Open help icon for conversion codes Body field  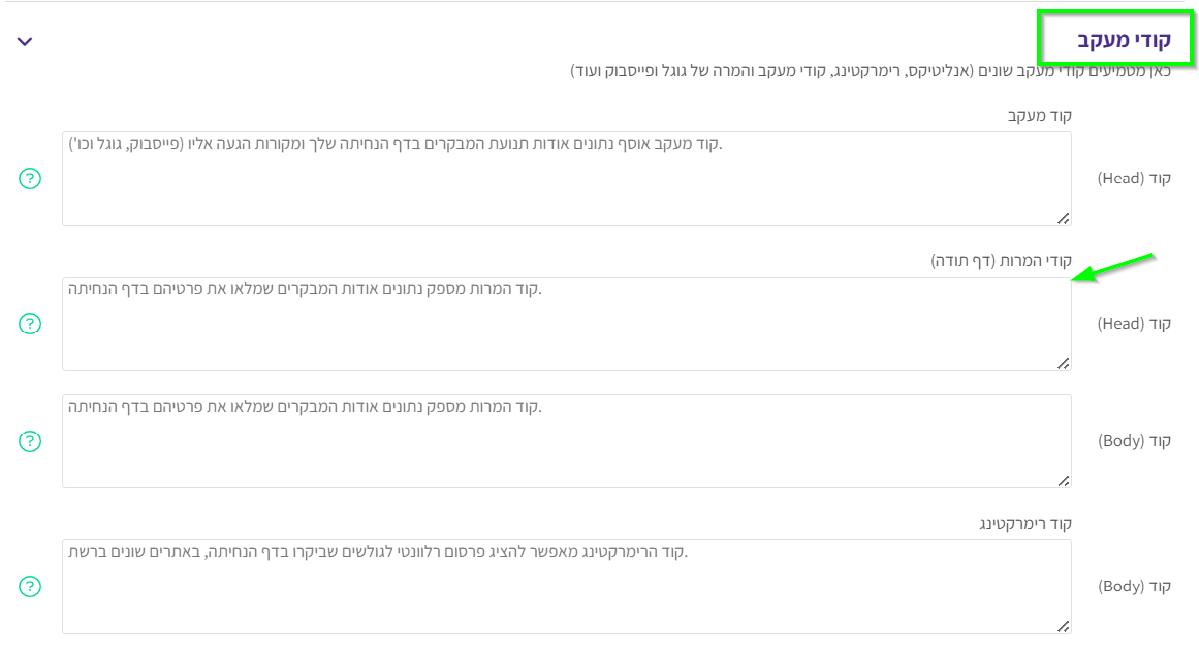pos(30,441)
